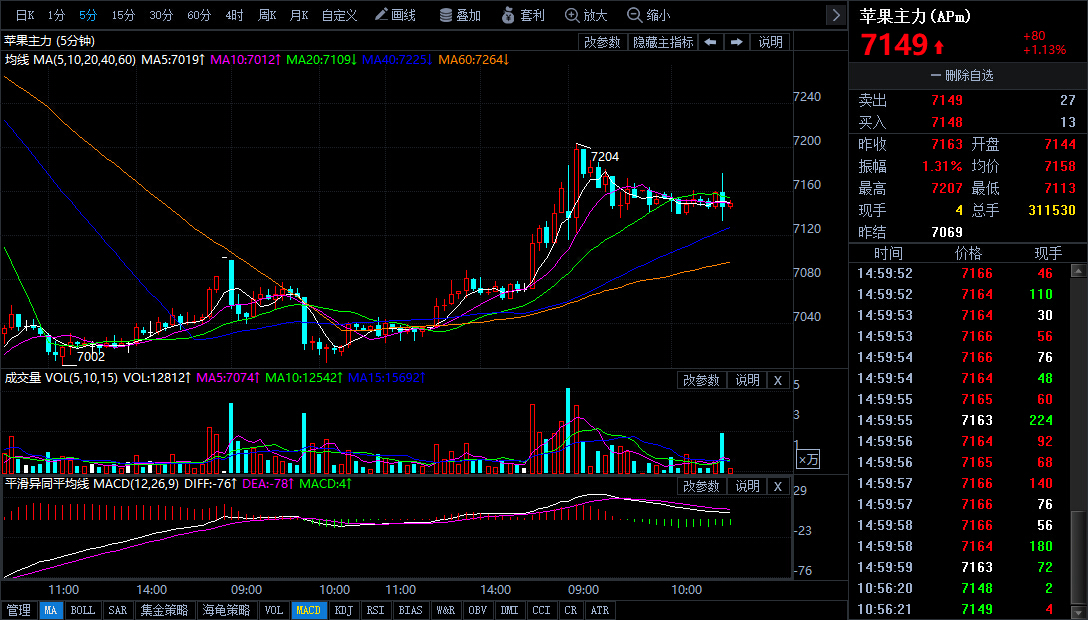Click 隐藏主指标 to hide main indicator

[x=663, y=42]
